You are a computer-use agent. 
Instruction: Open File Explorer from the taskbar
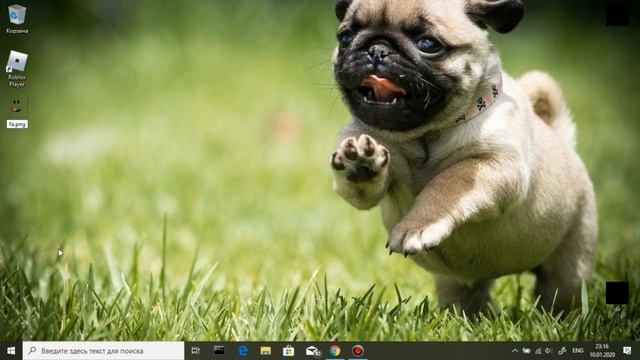pos(266,351)
